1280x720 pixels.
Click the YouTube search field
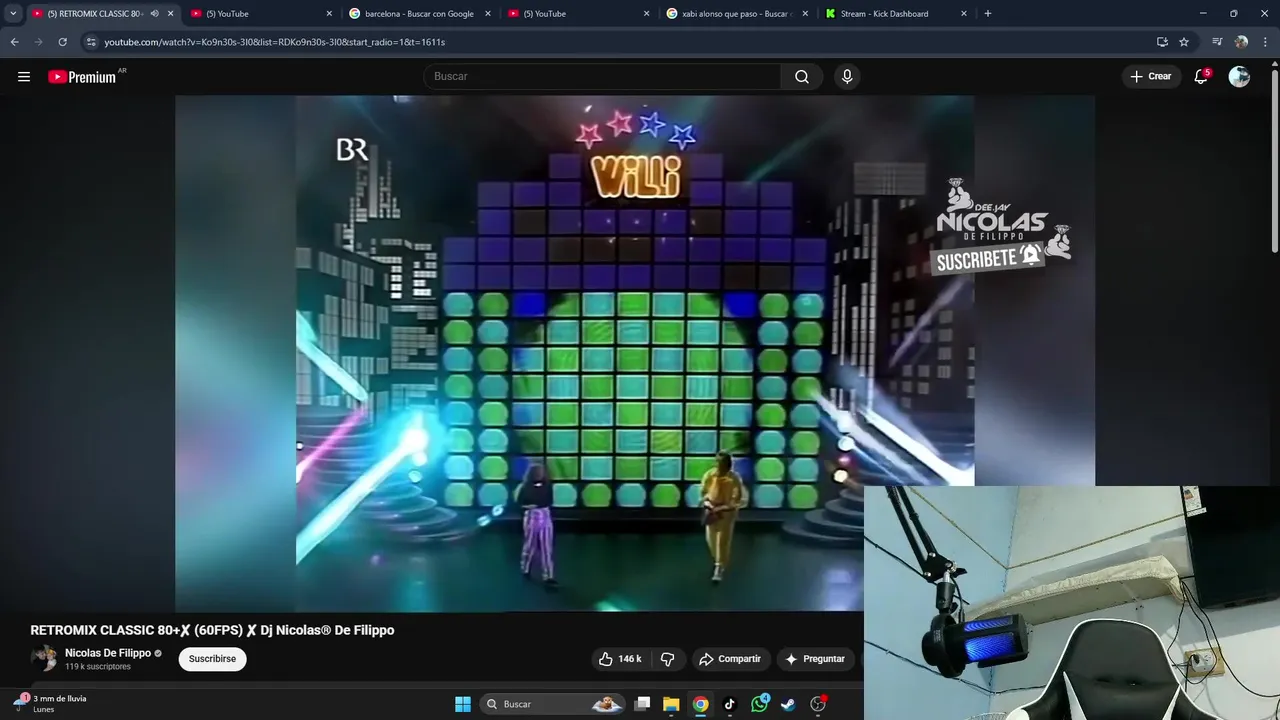click(x=602, y=77)
